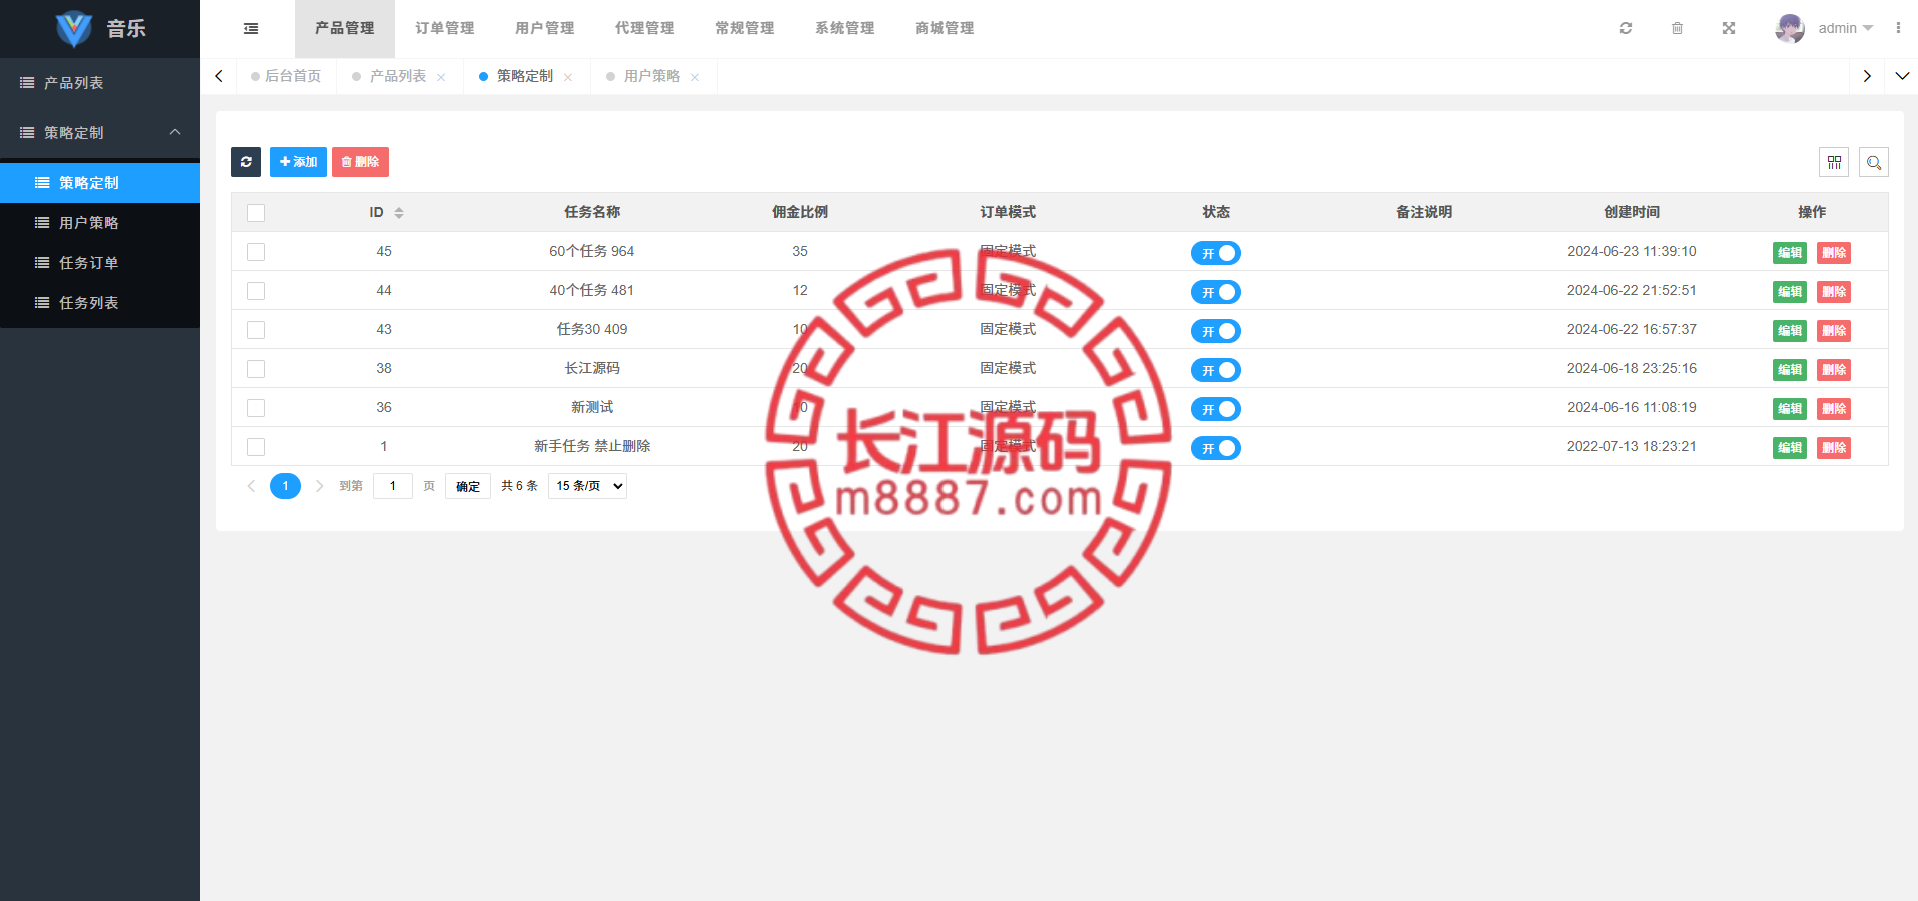
Task: Open the 产品管理 top menu
Action: pos(345,28)
